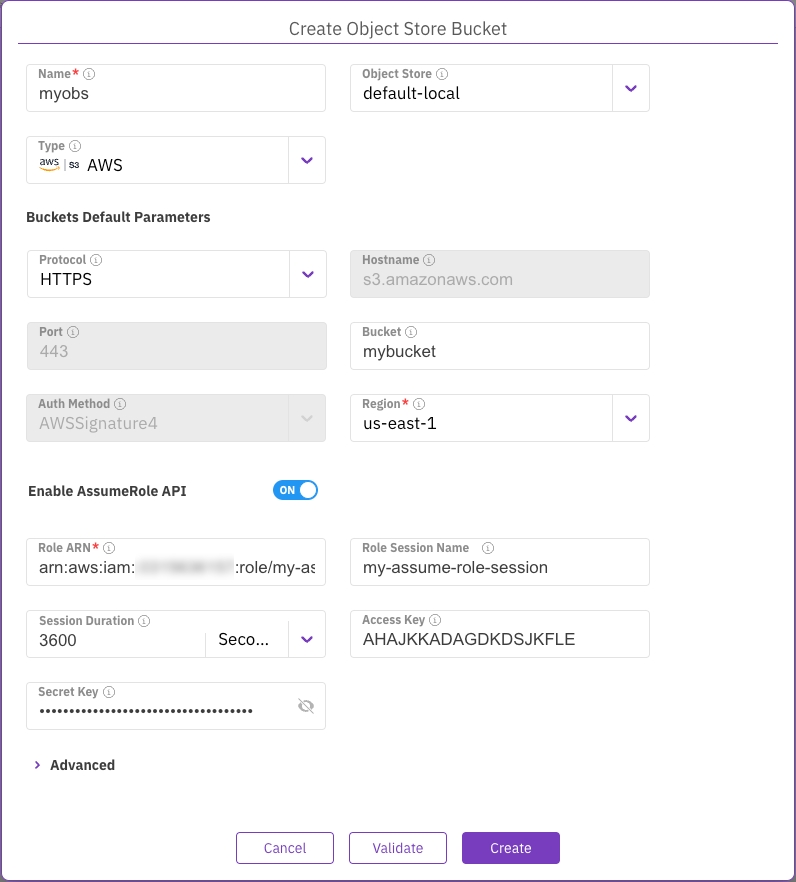Open the Protocol dropdown showing HTTPS
Screen dimensions: 796x882
[307, 274]
